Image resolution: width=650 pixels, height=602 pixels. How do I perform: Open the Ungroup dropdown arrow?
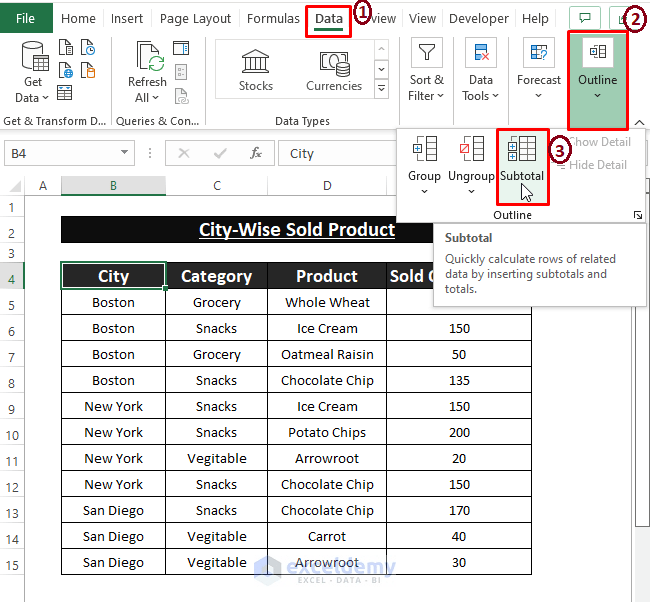(471, 191)
